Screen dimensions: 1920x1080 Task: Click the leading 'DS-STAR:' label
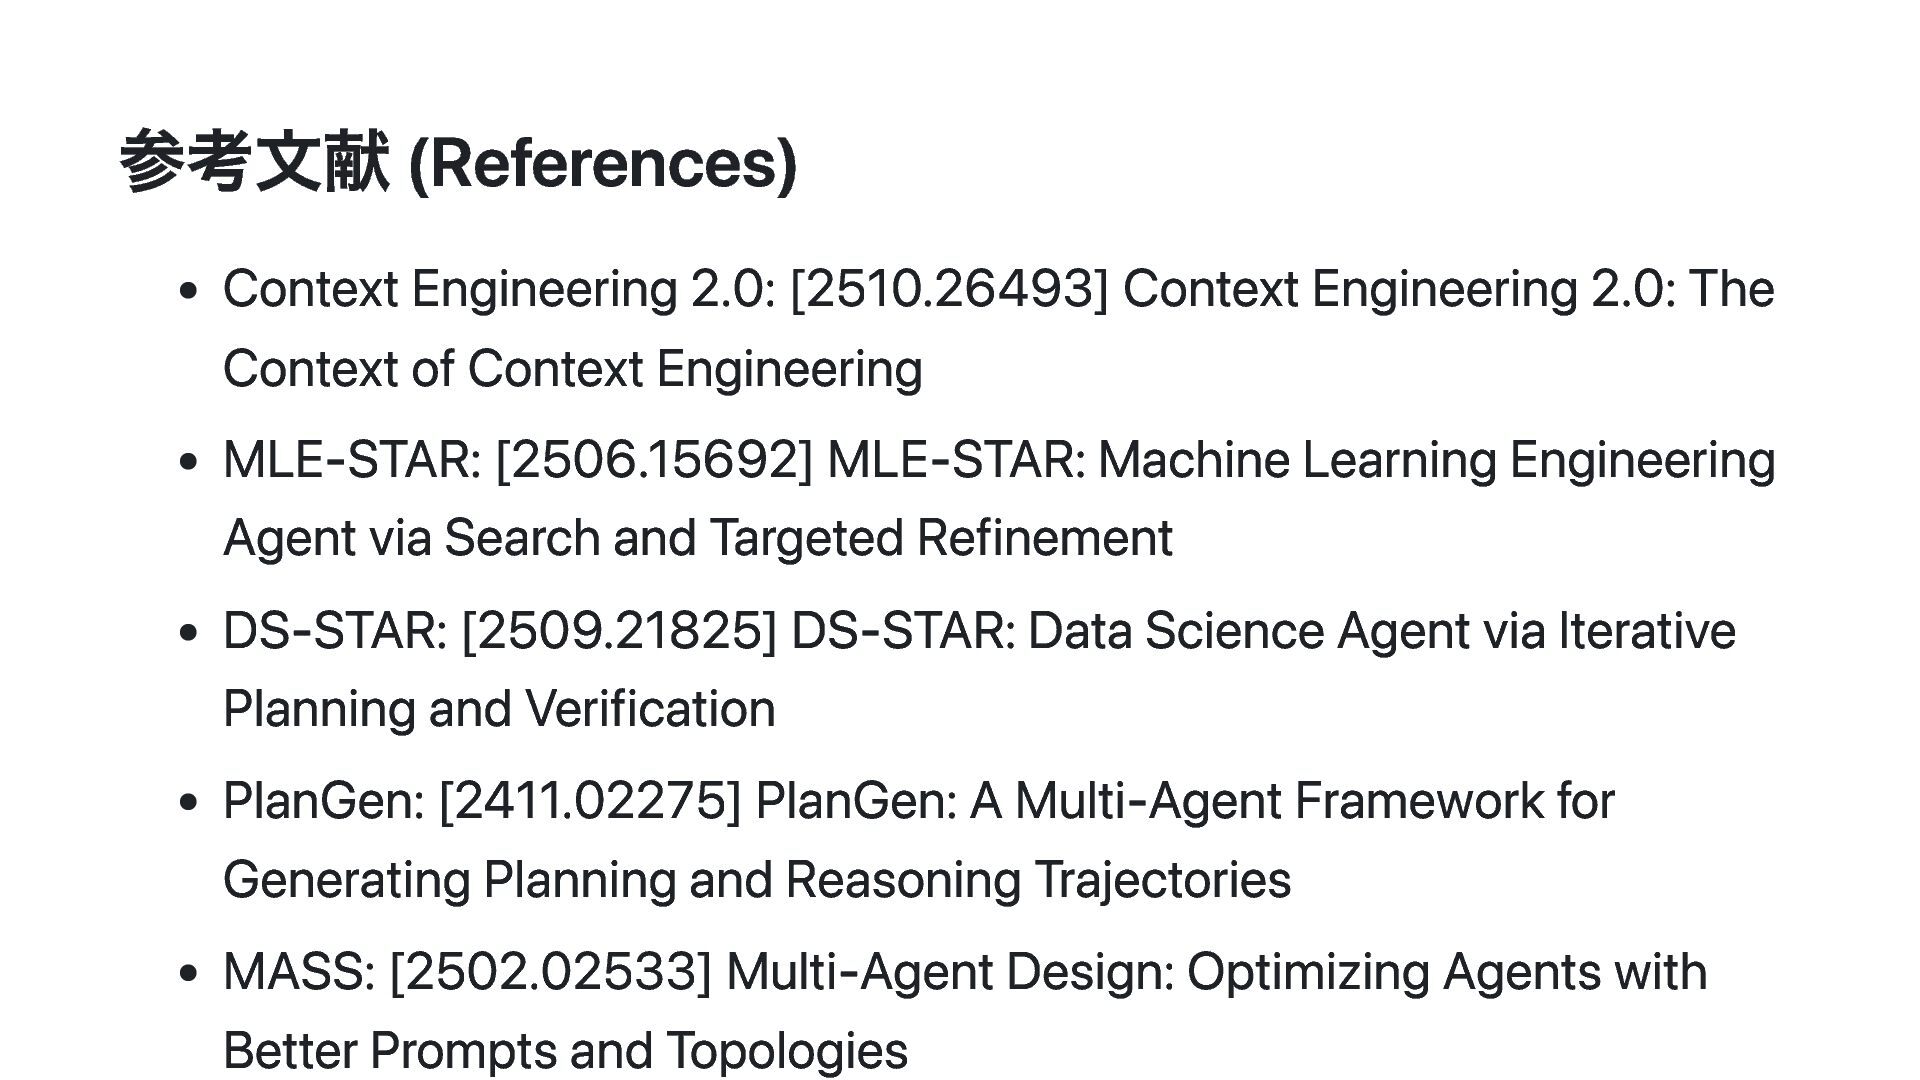(335, 631)
